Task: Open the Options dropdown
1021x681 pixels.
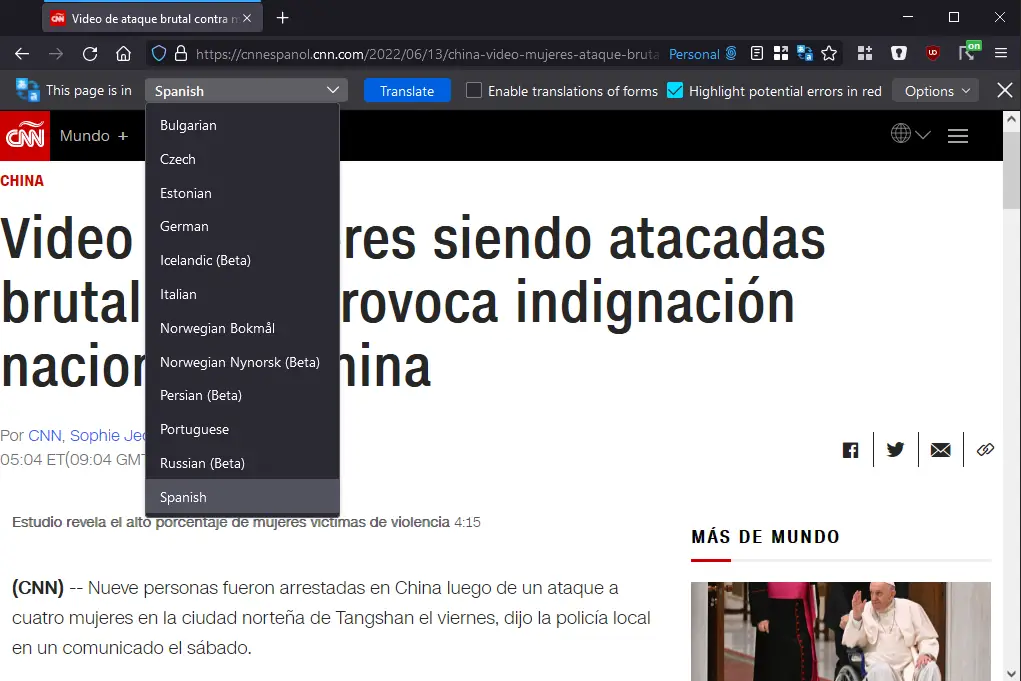Action: (x=936, y=90)
